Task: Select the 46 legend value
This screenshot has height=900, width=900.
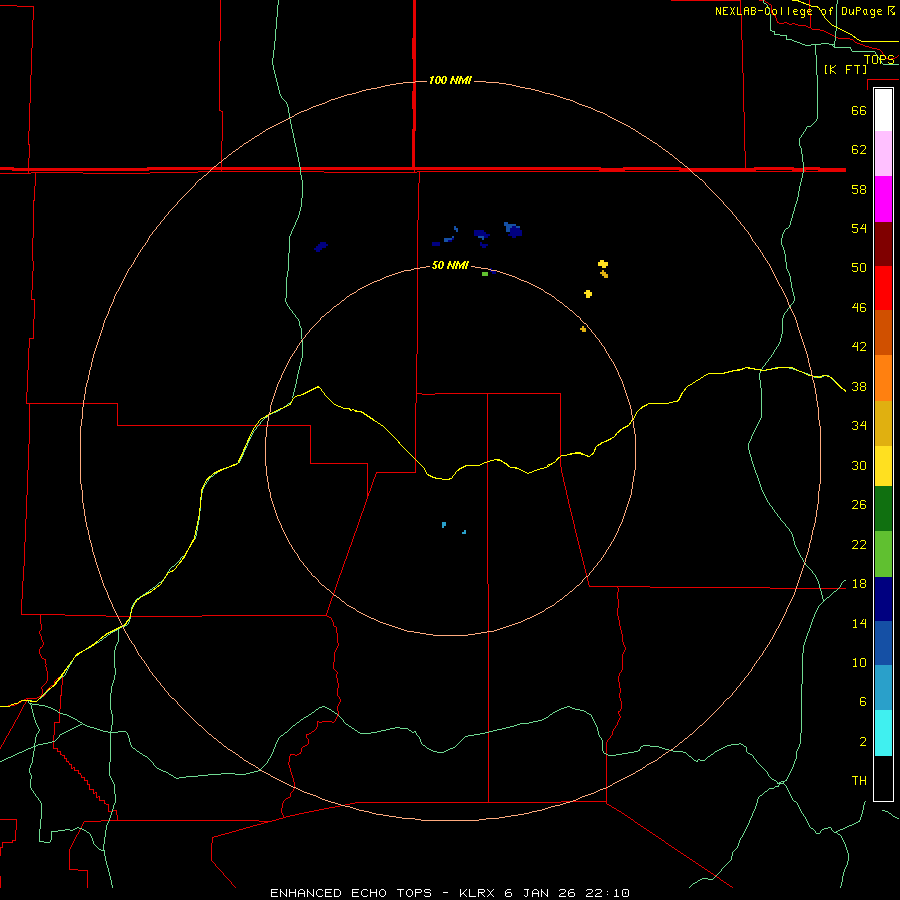Action: 859,307
